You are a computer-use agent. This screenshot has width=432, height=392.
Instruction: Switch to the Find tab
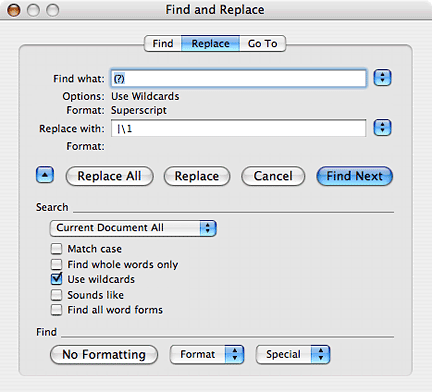(x=163, y=44)
